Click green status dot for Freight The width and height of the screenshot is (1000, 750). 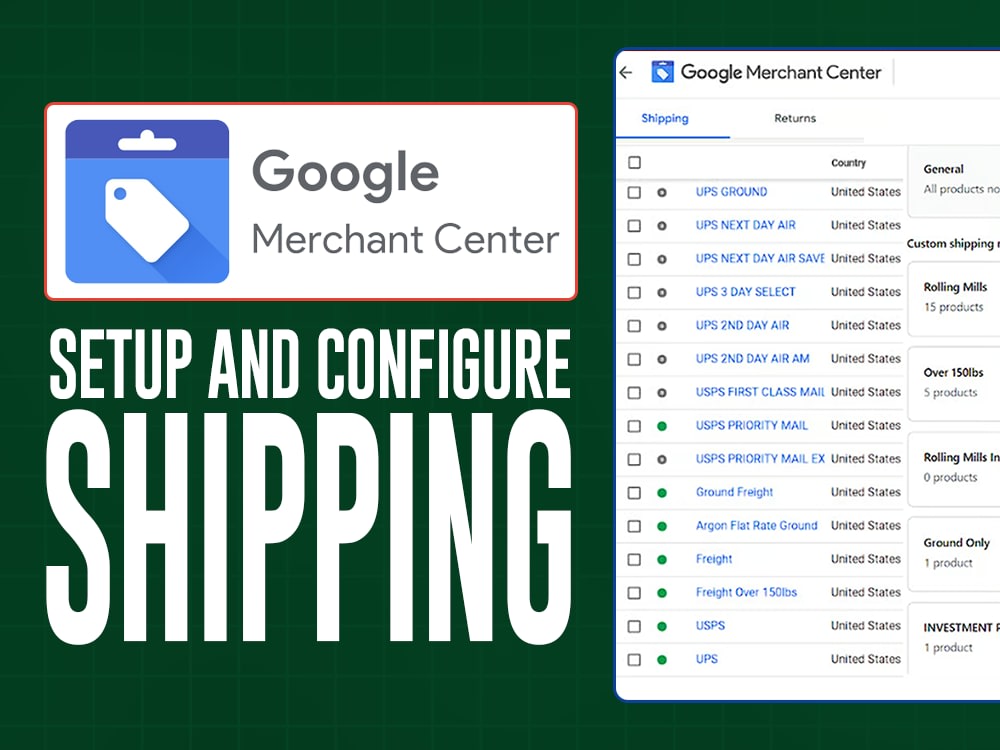point(662,559)
